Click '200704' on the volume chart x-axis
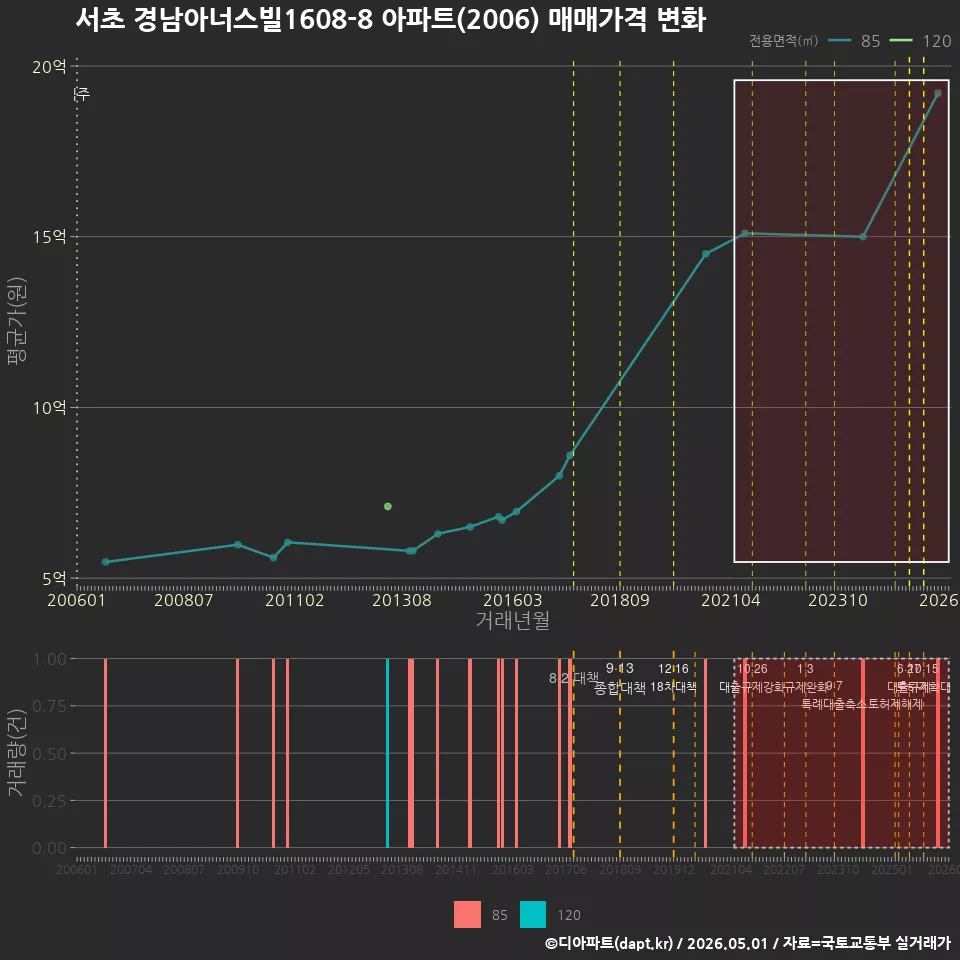Screen dimensions: 960x960 (131, 869)
